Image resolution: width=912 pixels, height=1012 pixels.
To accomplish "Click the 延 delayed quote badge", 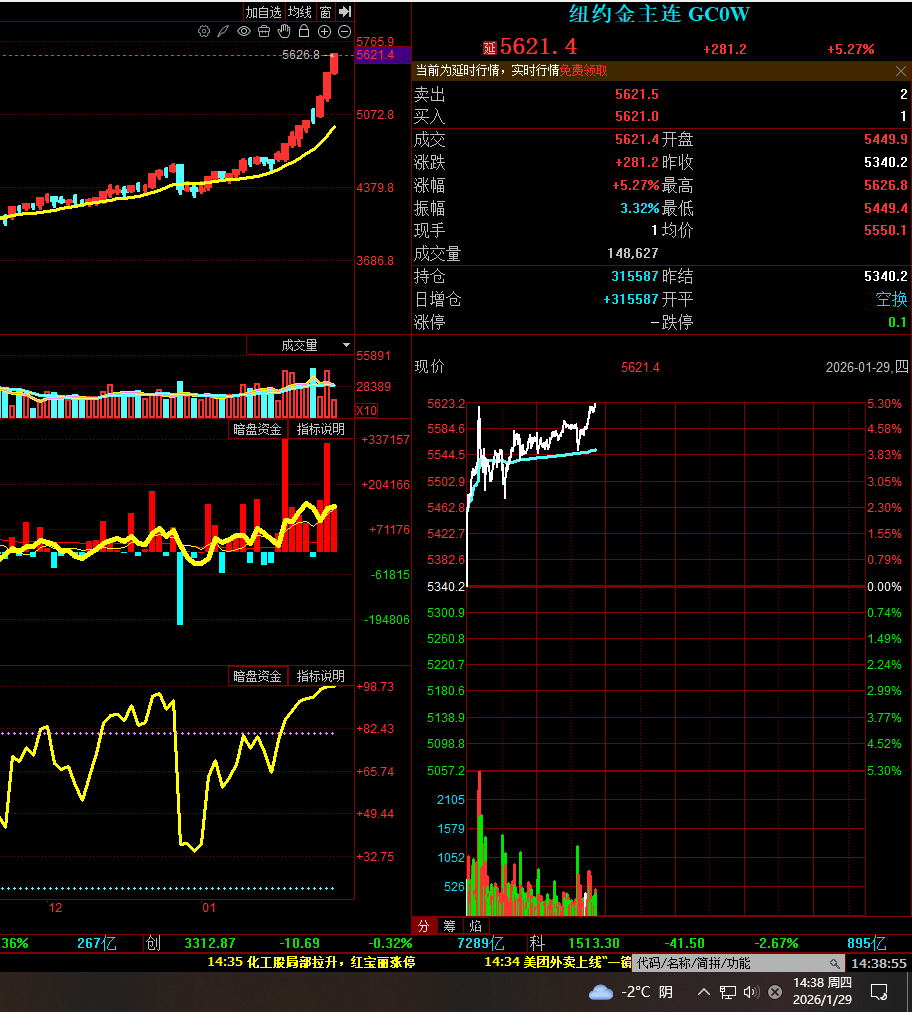I will 489,48.
